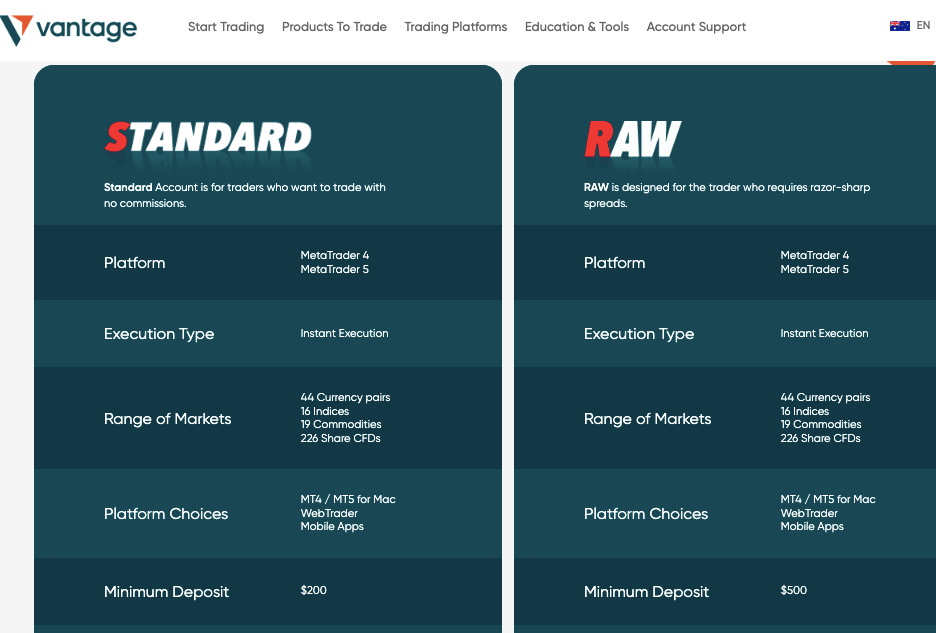The image size is (936, 633).
Task: Click the Vantage logo
Action: 69,29
